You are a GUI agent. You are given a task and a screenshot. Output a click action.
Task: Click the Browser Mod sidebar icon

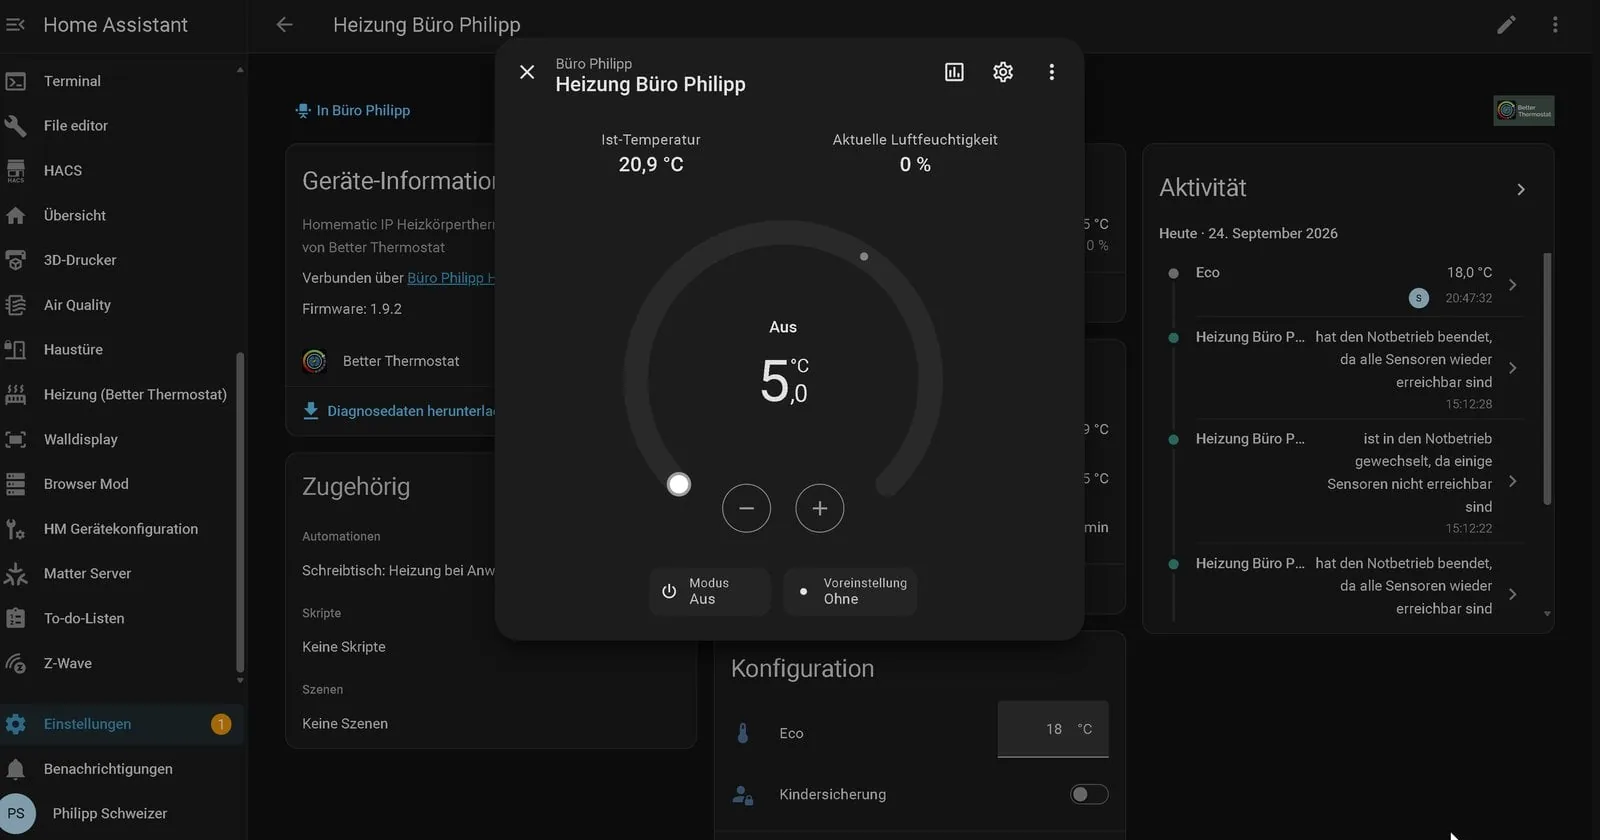(x=16, y=484)
